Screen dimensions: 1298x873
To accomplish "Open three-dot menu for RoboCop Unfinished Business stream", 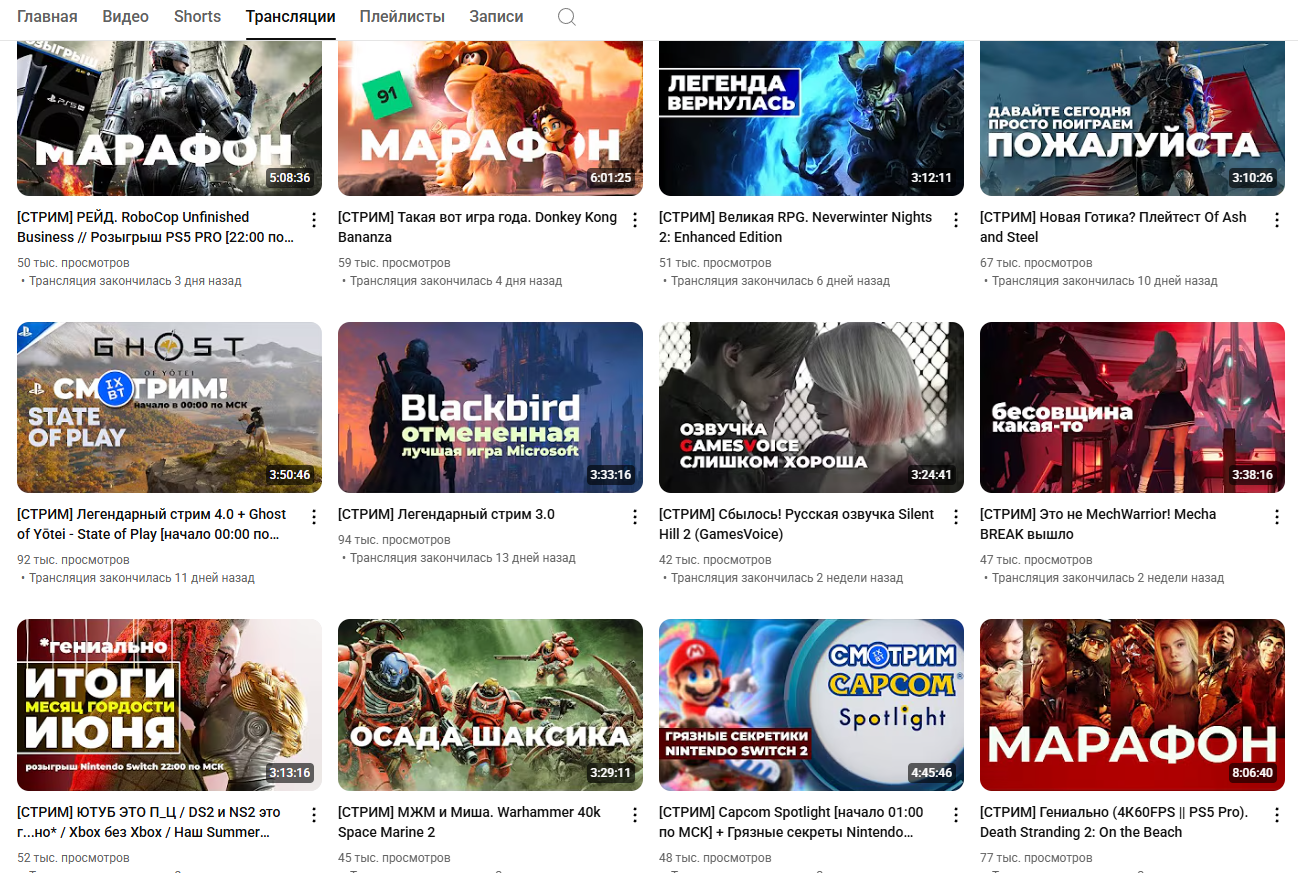I will tap(314, 220).
